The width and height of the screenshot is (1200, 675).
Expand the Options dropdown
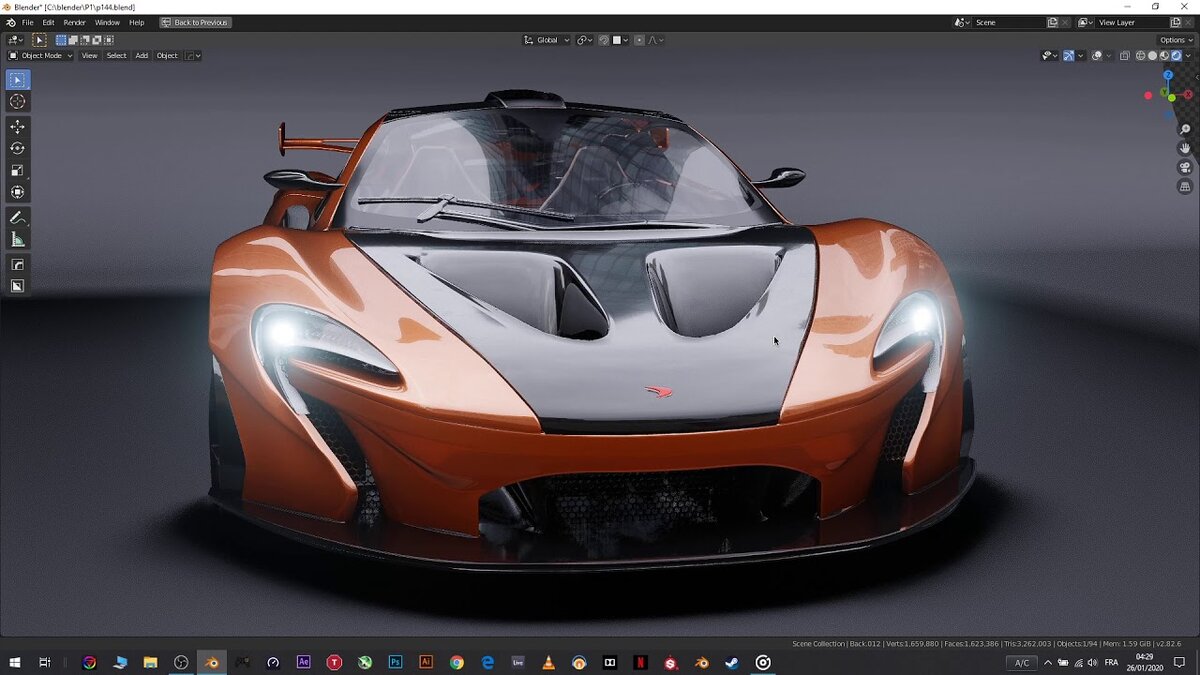pos(1175,40)
